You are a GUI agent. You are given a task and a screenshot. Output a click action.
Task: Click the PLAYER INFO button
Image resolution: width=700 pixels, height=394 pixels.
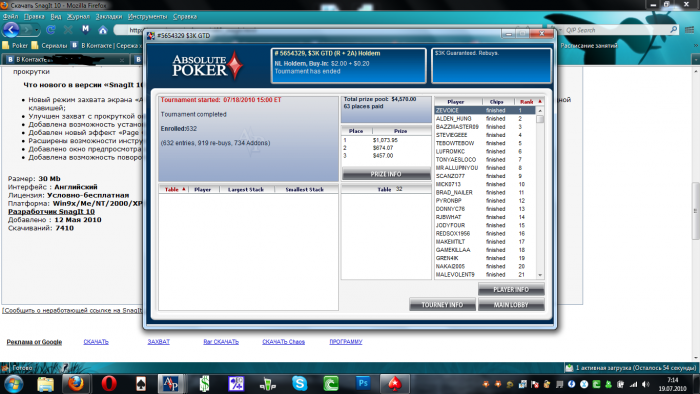511,290
